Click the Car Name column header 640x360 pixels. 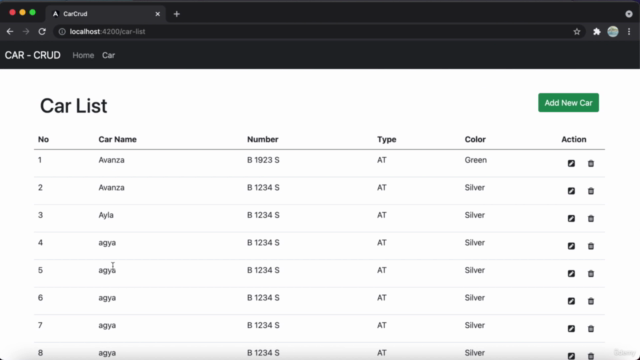[x=118, y=139]
